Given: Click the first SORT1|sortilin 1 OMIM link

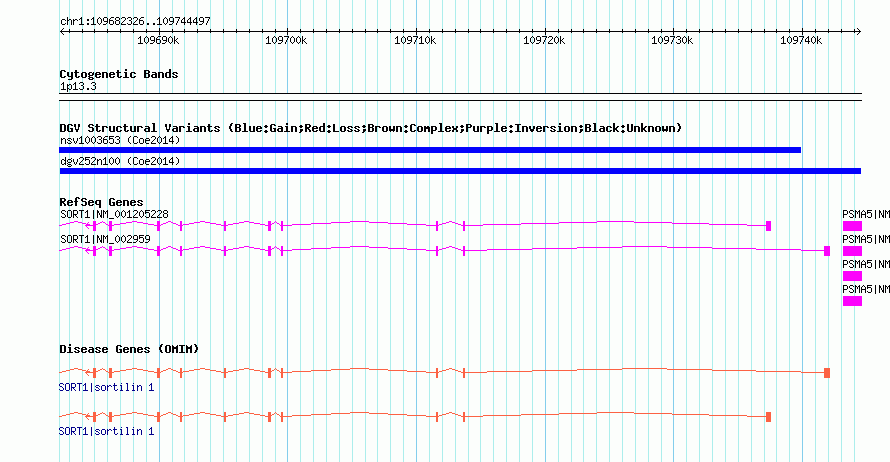Looking at the screenshot, I should click(x=106, y=387).
